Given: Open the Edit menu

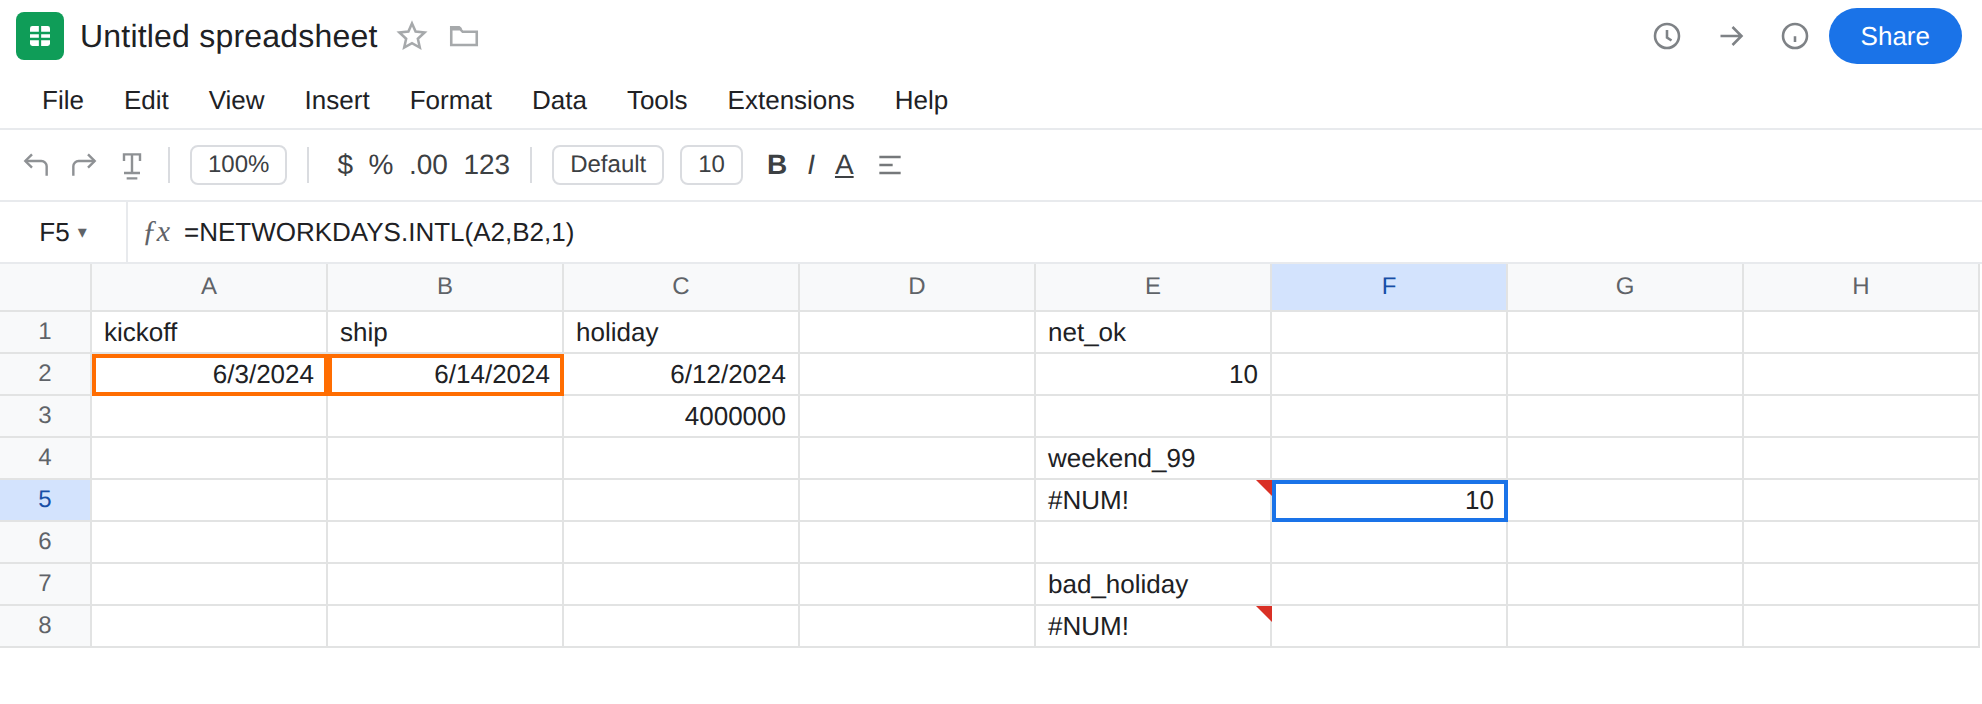Looking at the screenshot, I should 146,100.
